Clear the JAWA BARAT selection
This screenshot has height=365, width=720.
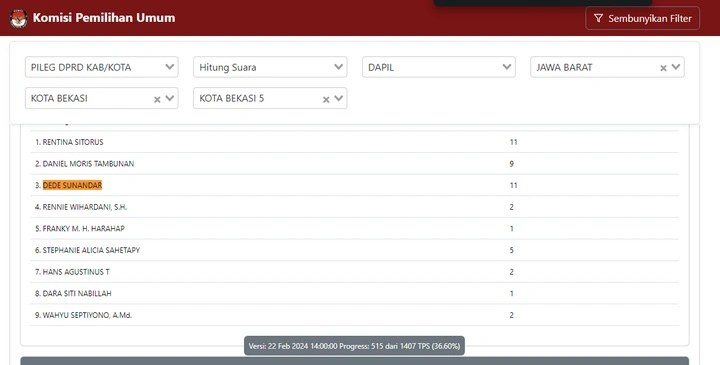663,68
